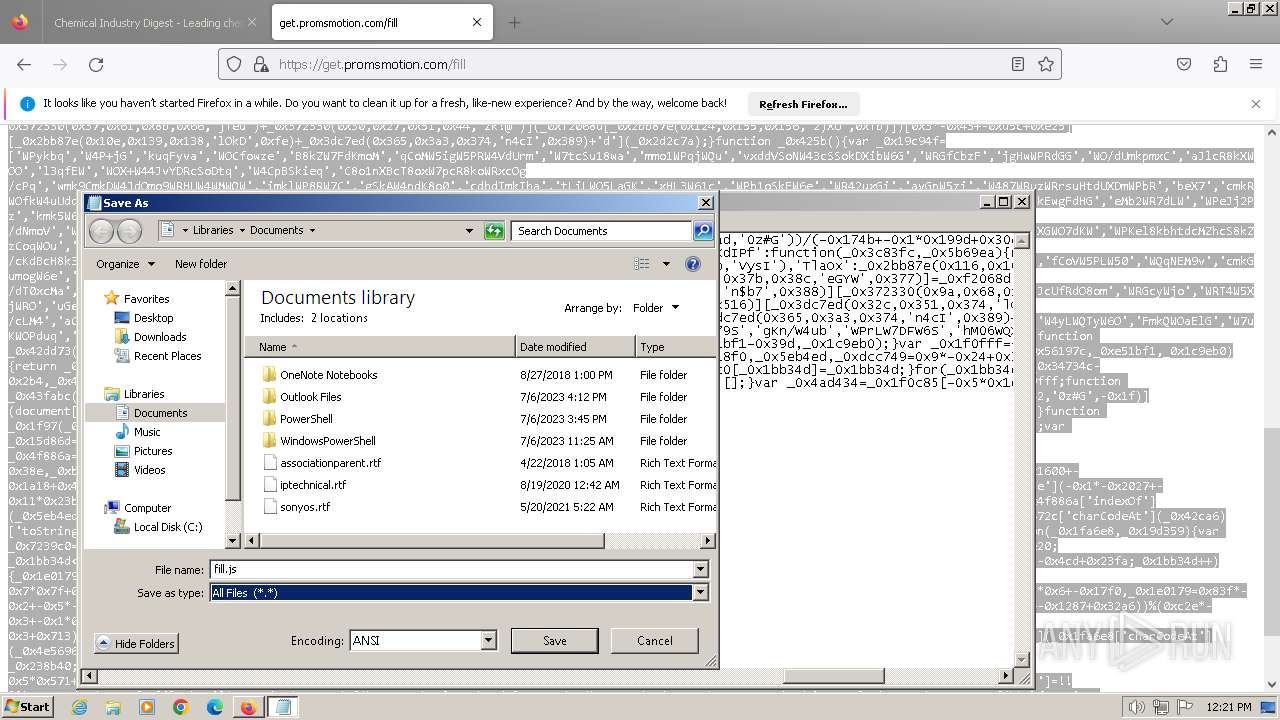Open the Firefox extensions icon
The width and height of the screenshot is (1280, 720).
(x=1220, y=64)
